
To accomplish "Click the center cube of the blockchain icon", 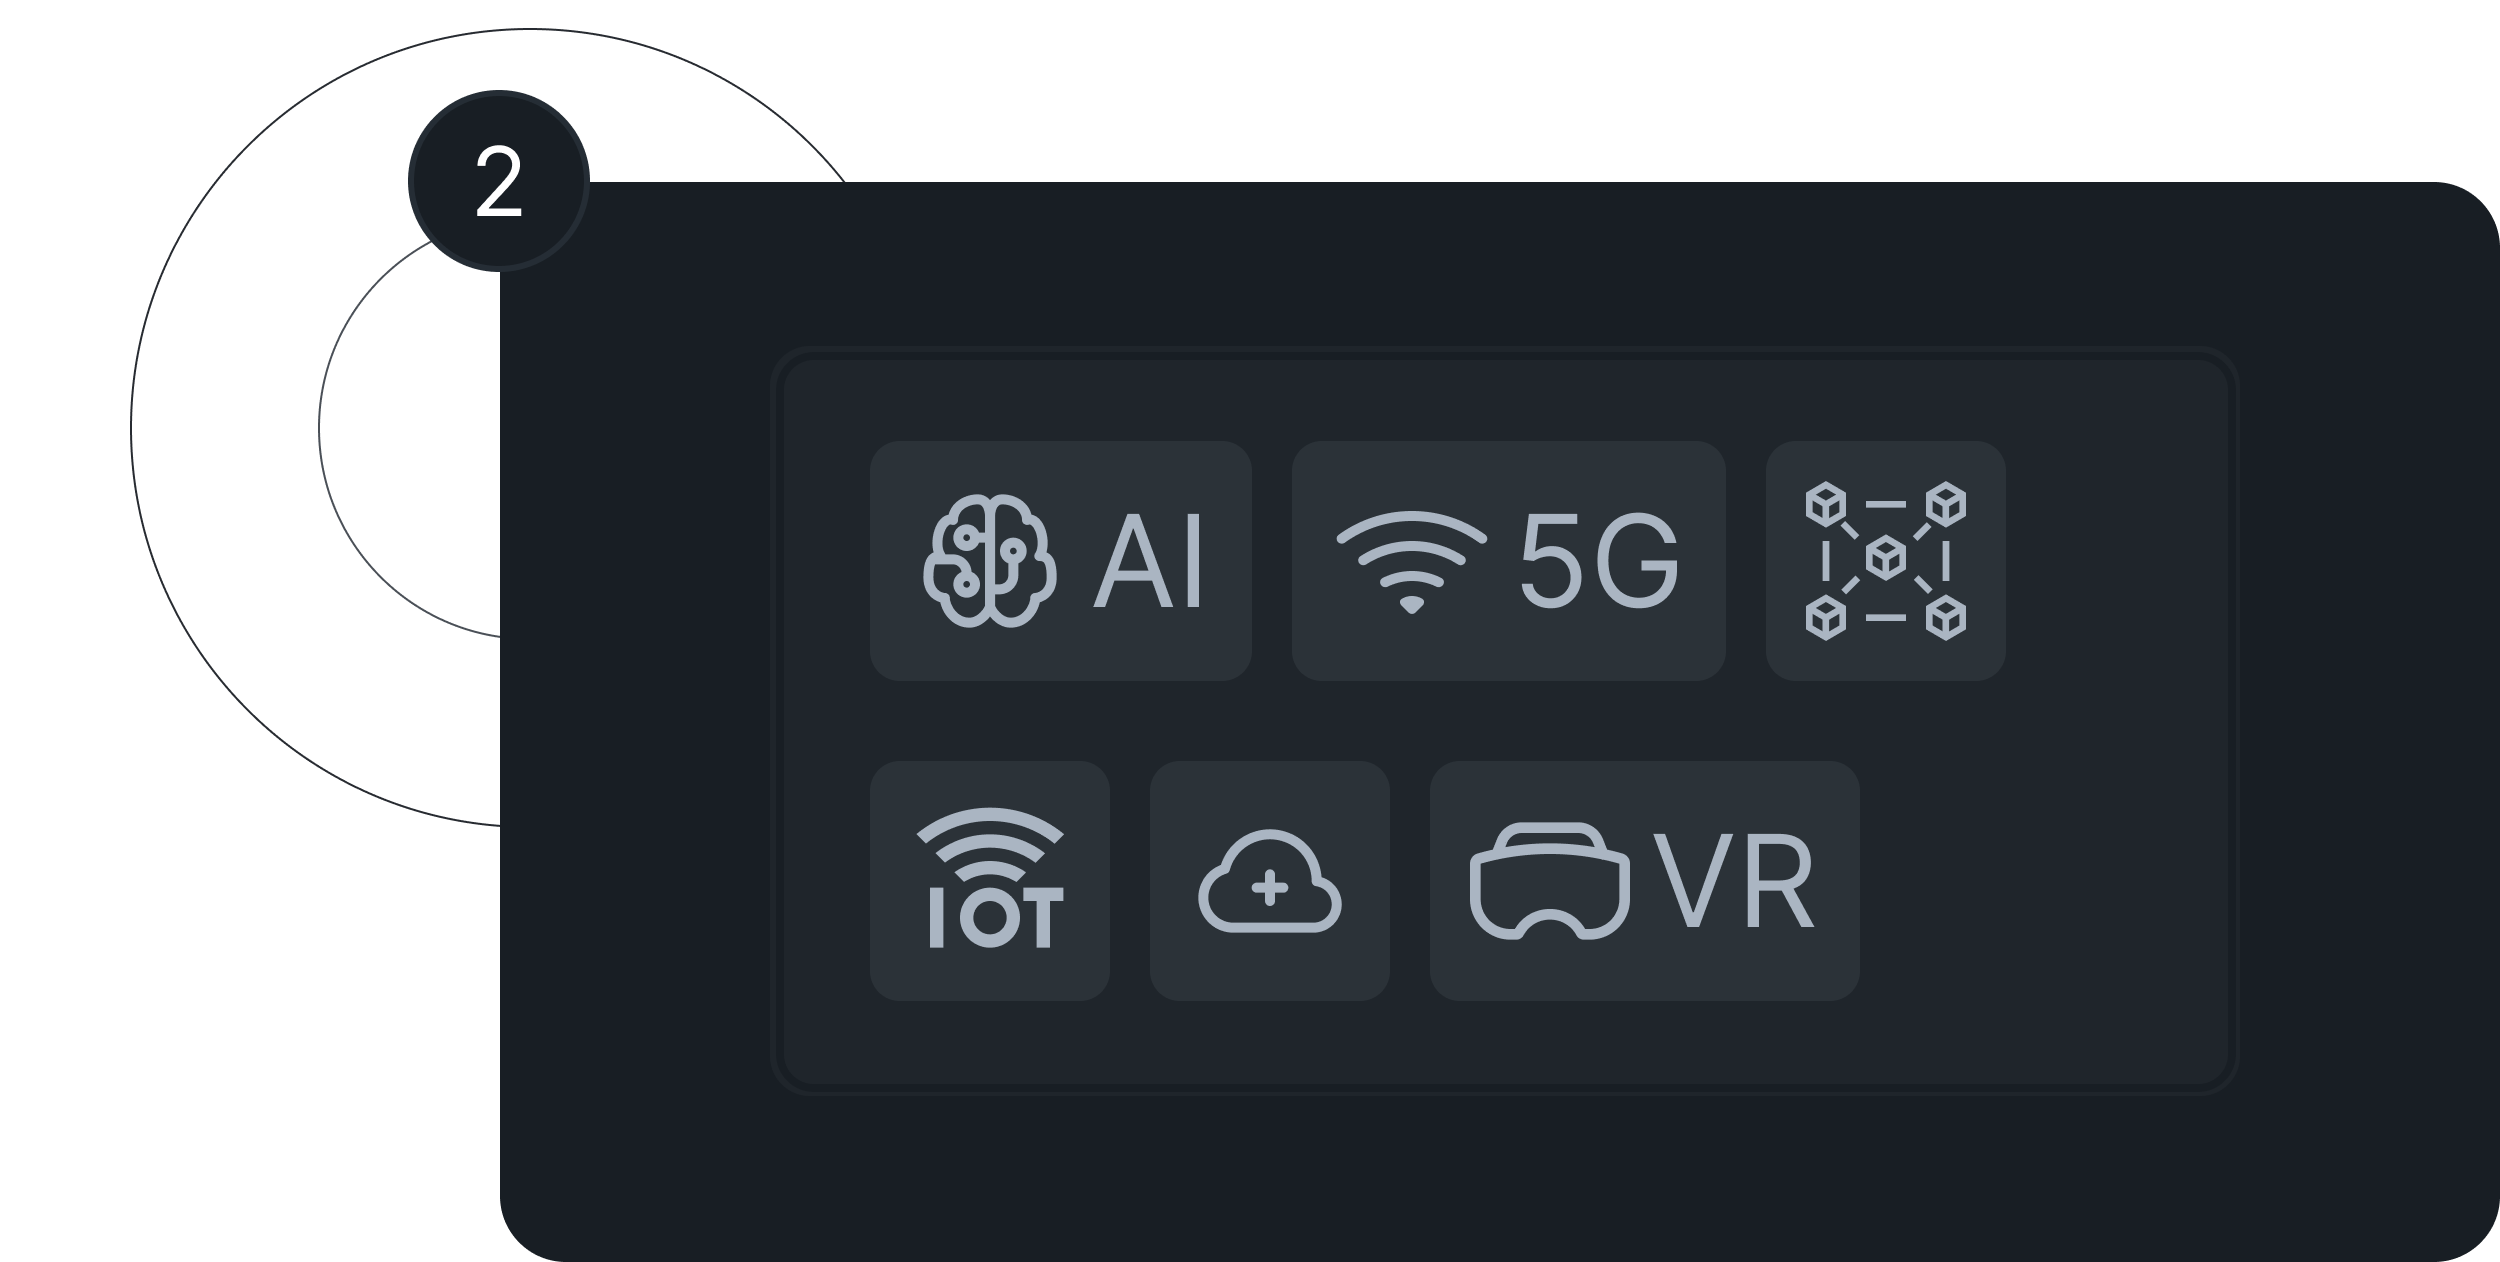I will coord(1885,559).
